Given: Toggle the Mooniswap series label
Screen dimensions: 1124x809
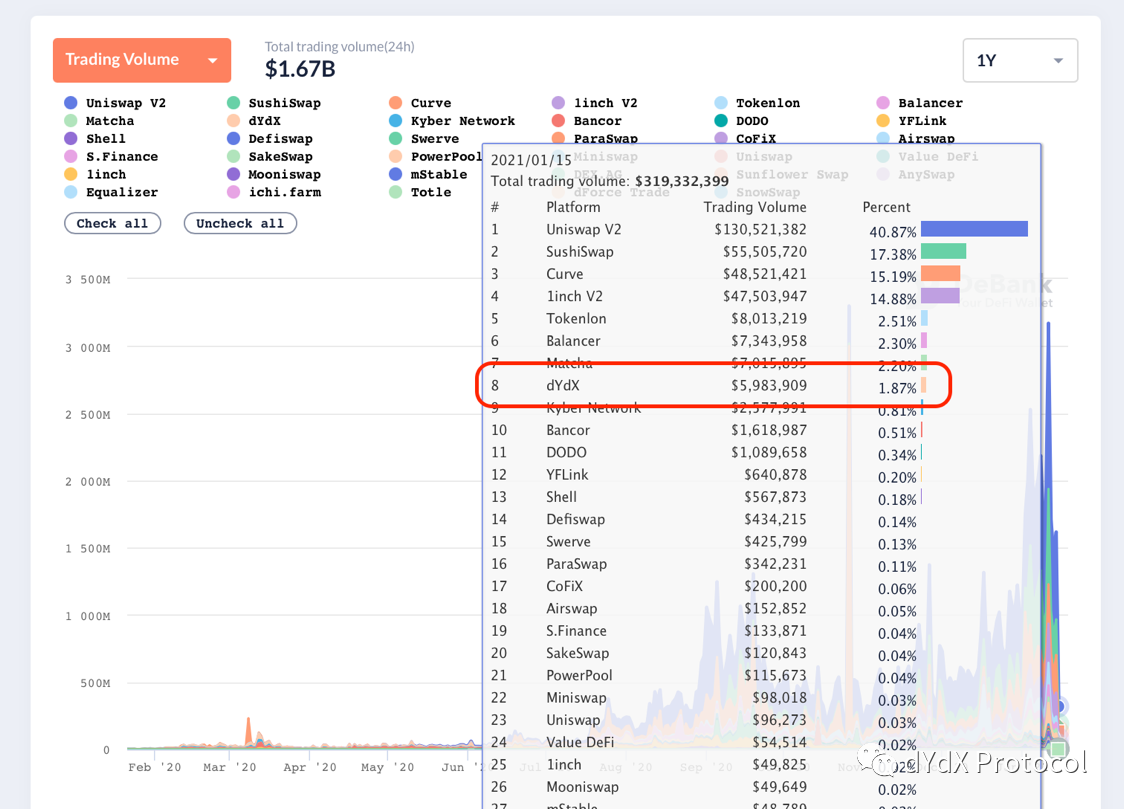Looking at the screenshot, I should pyautogui.click(x=284, y=174).
